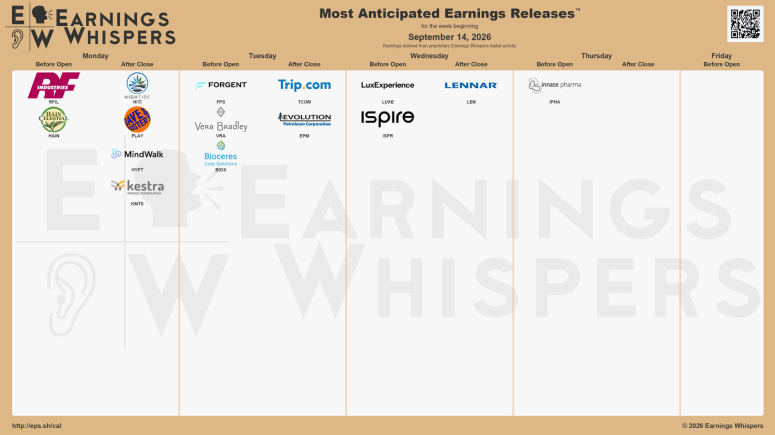
Task: Click the Vera Bradley logo
Action: pyautogui.click(x=221, y=120)
